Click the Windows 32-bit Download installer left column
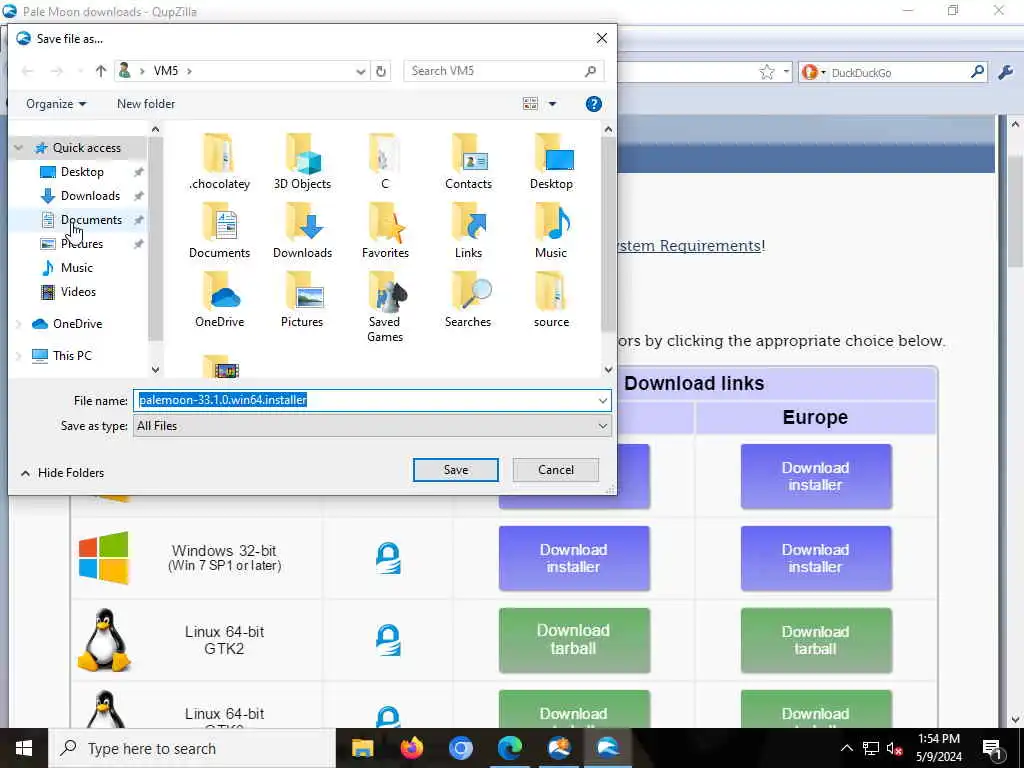The width and height of the screenshot is (1024, 768). (574, 558)
